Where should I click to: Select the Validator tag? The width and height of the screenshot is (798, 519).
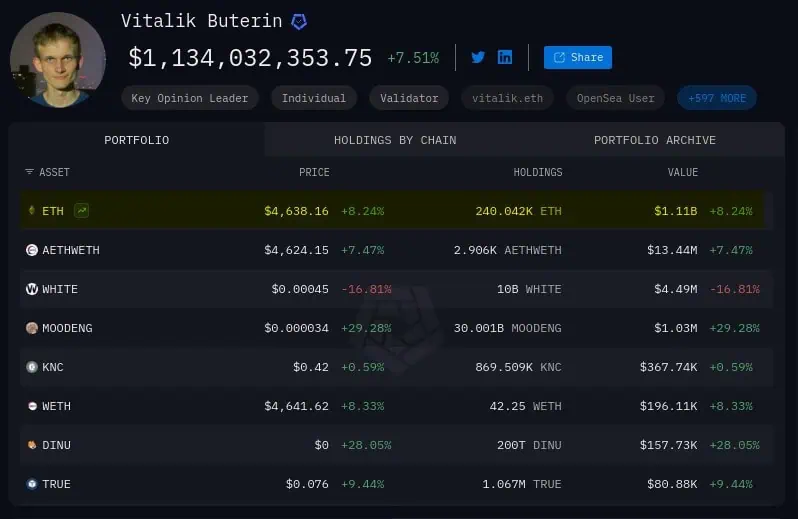(409, 98)
